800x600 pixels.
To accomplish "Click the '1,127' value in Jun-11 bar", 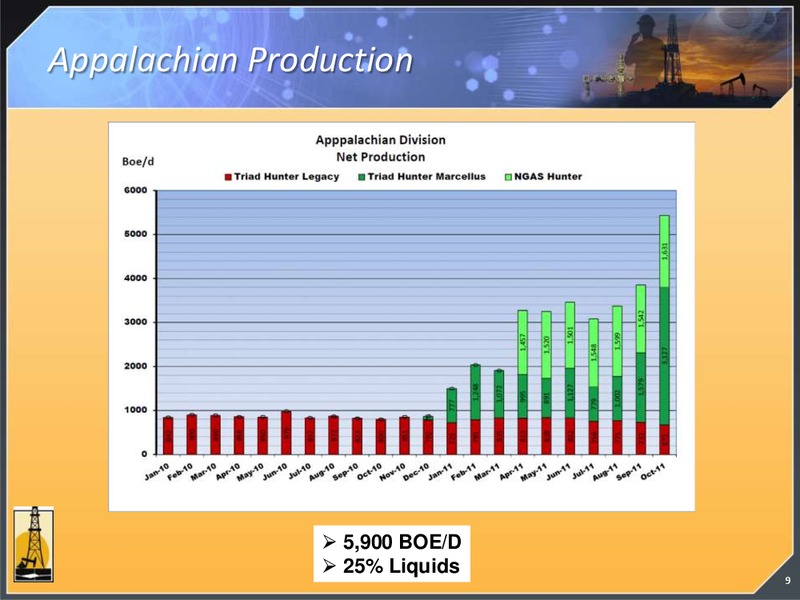I will pos(570,393).
